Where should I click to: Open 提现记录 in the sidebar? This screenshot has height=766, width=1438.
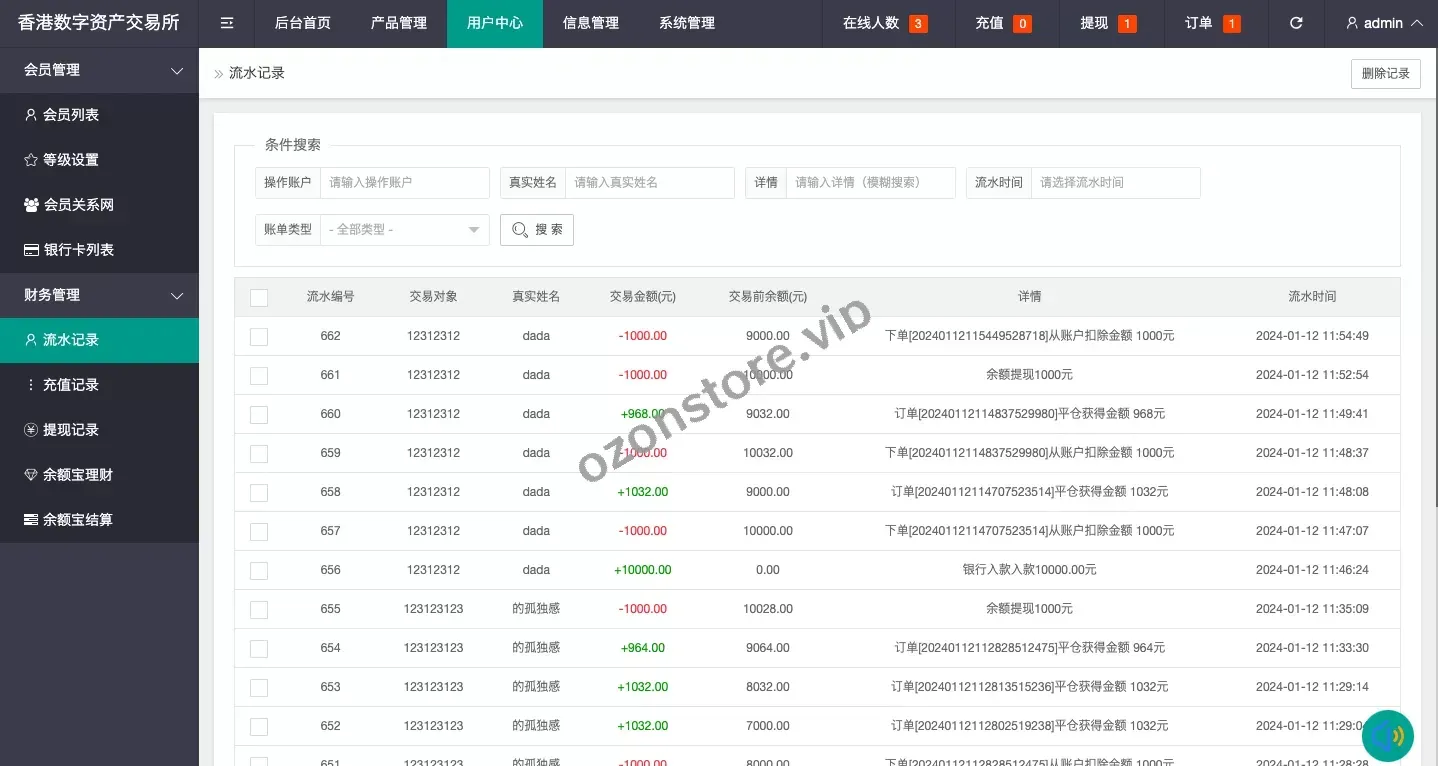(70, 430)
